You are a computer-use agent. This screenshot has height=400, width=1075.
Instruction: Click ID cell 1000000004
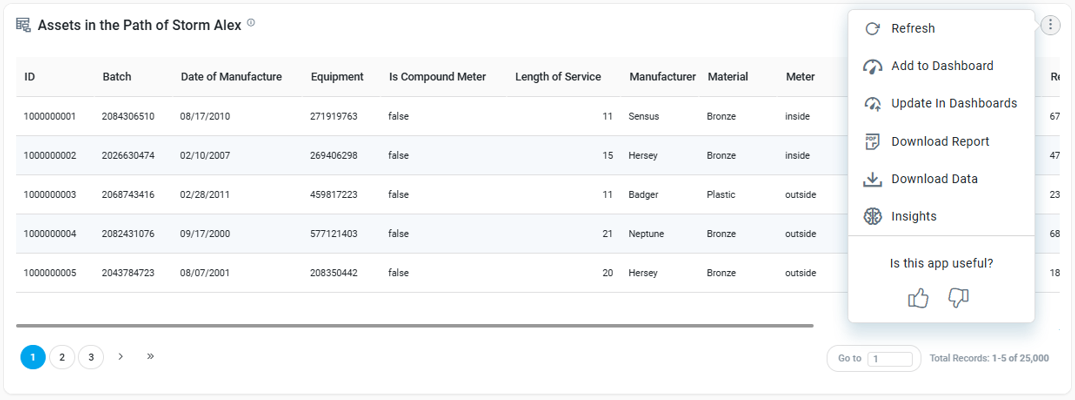click(x=49, y=234)
